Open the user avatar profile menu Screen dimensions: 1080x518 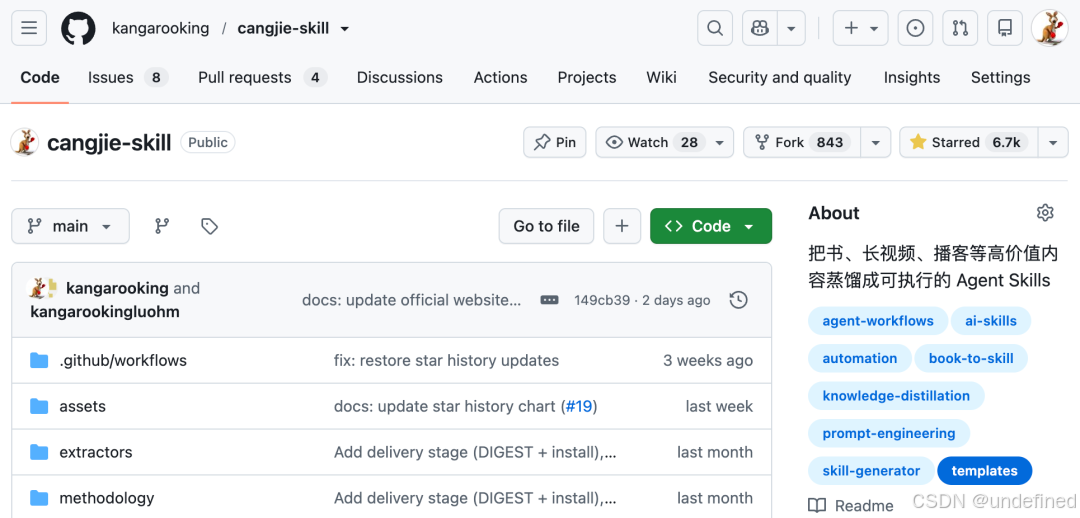coord(1050,28)
